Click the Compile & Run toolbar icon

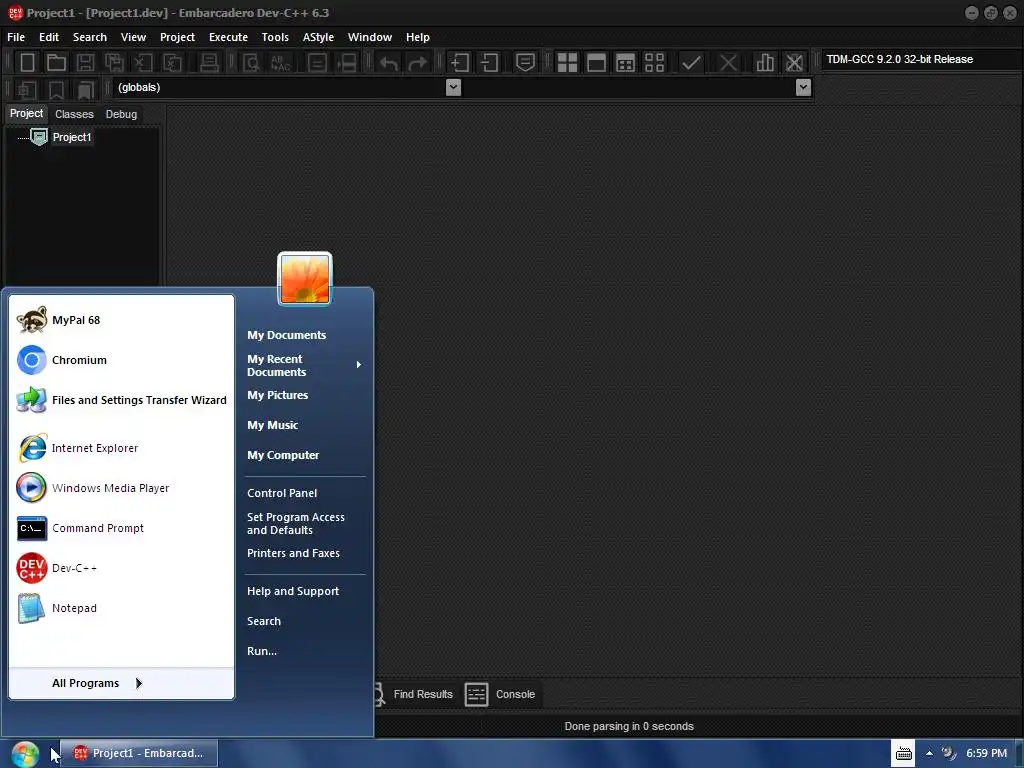(625, 63)
